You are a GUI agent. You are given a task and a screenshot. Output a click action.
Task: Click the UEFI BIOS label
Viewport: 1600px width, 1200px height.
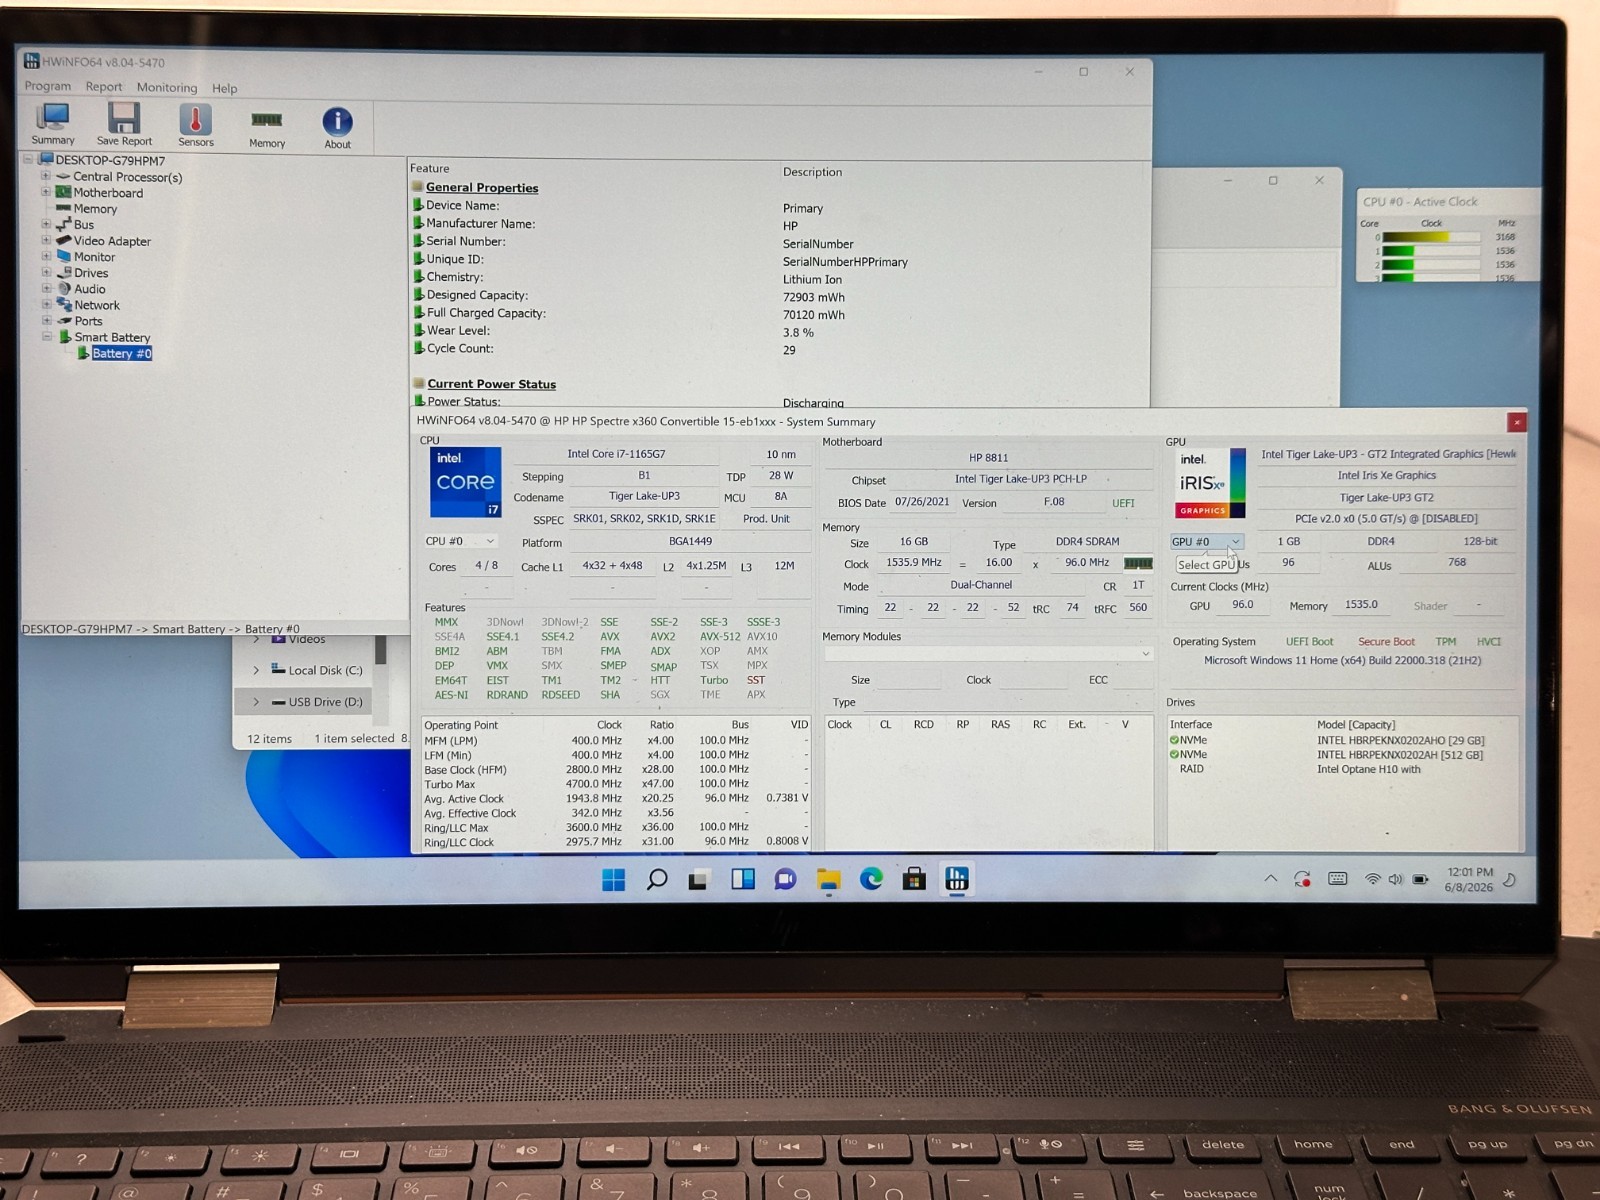(x=1123, y=503)
